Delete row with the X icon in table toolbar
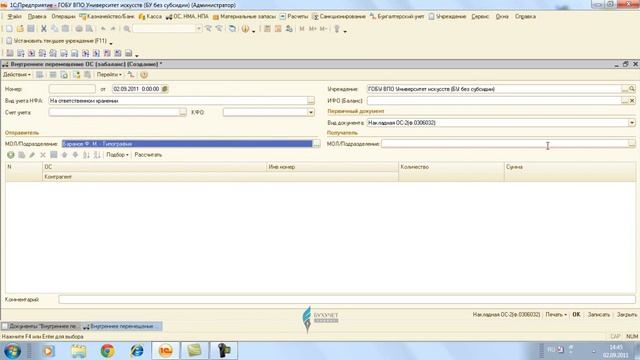The image size is (640, 360). (x=43, y=155)
